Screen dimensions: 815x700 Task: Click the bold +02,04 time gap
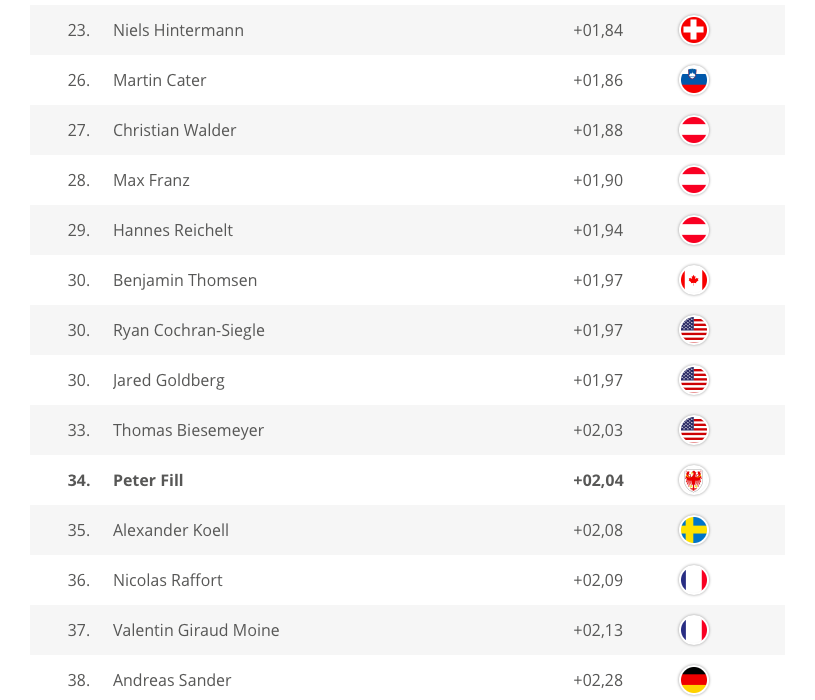coord(598,480)
